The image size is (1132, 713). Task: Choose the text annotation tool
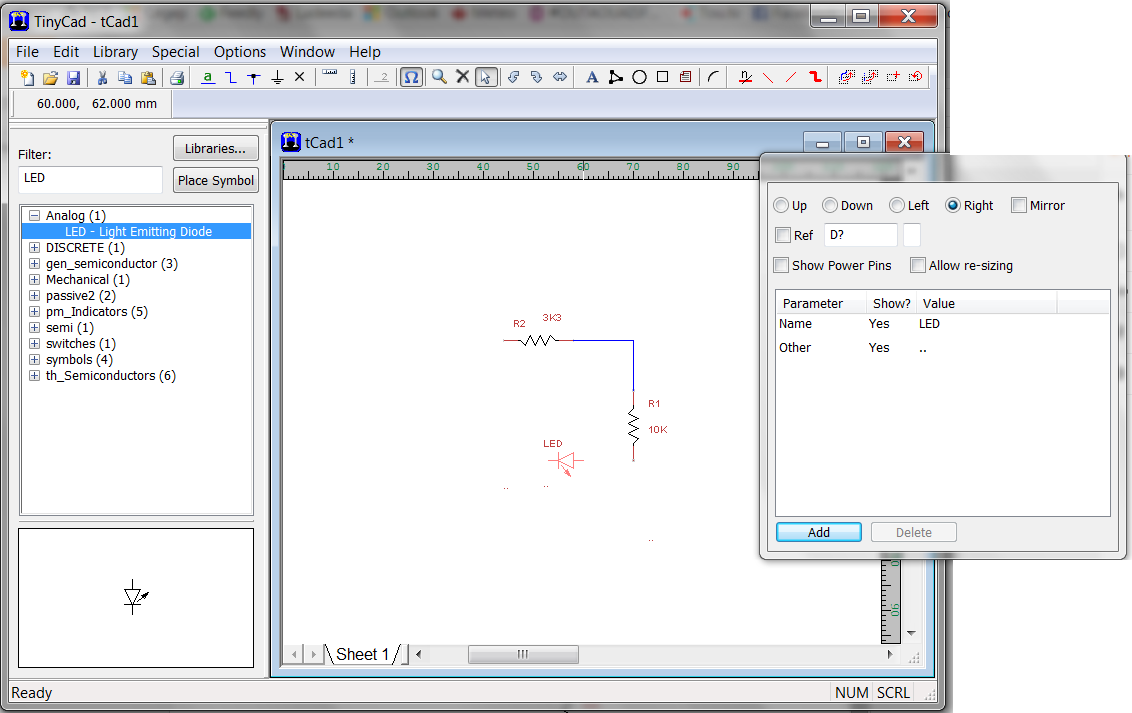(592, 77)
